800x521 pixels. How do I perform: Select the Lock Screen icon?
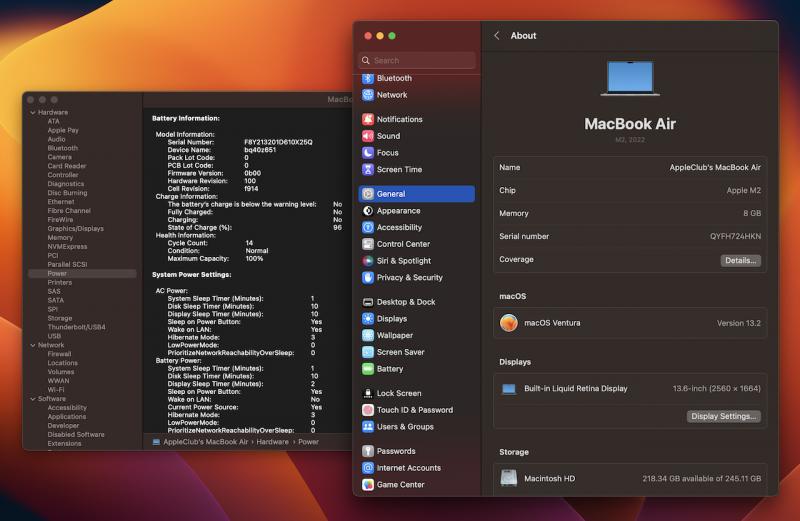click(x=368, y=393)
